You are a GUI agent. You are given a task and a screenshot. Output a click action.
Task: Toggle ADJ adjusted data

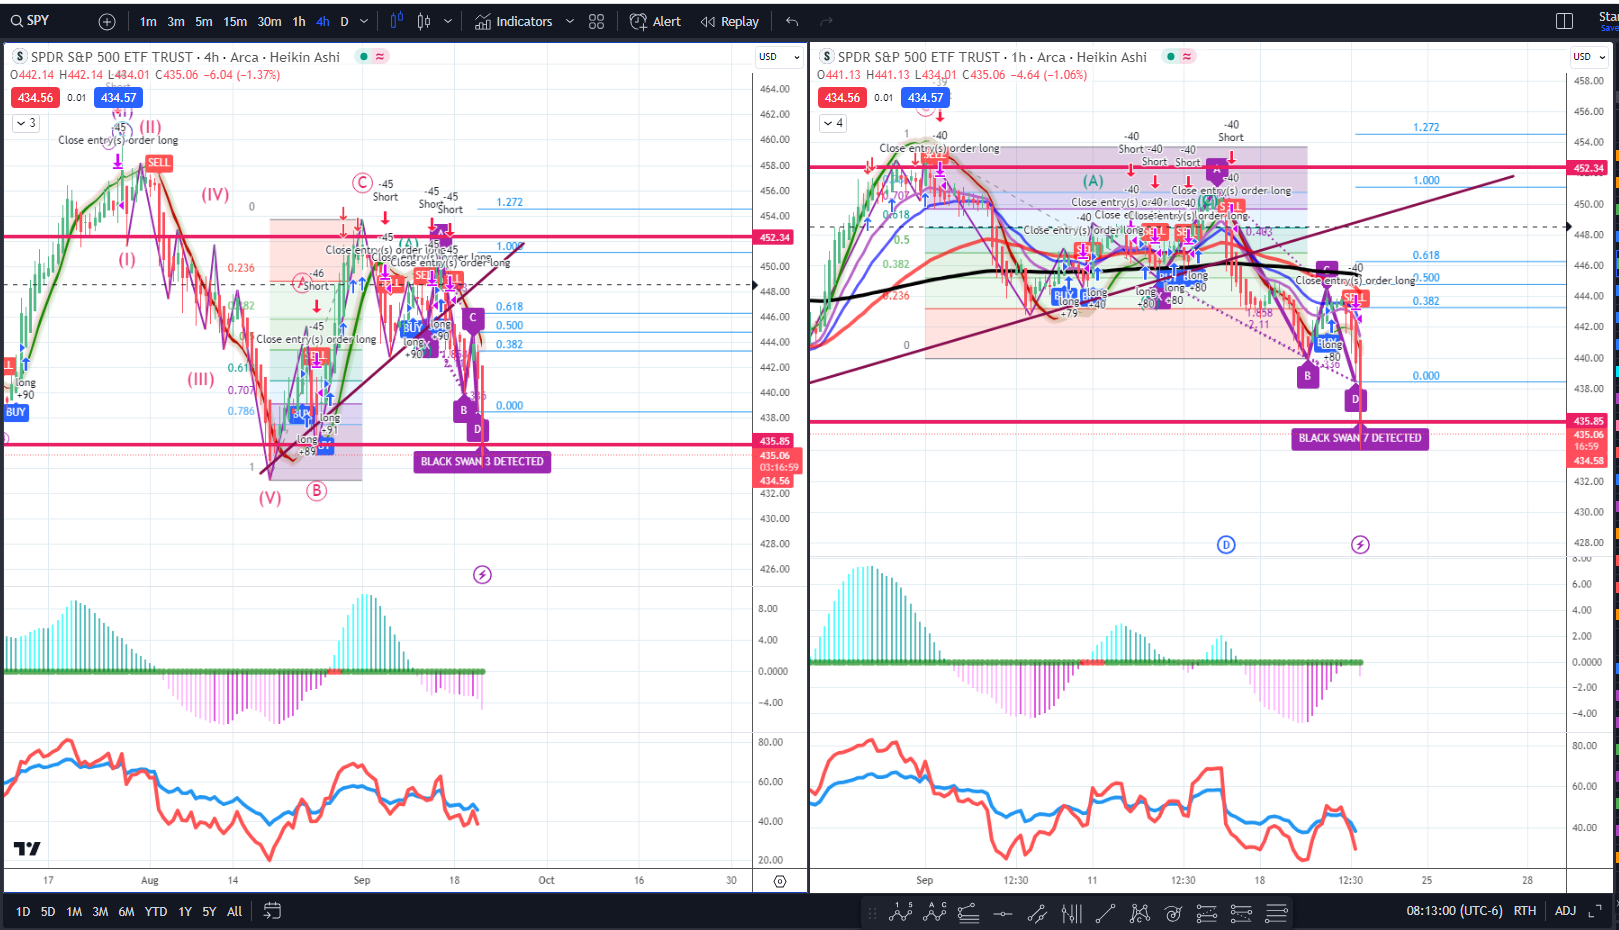click(1565, 911)
